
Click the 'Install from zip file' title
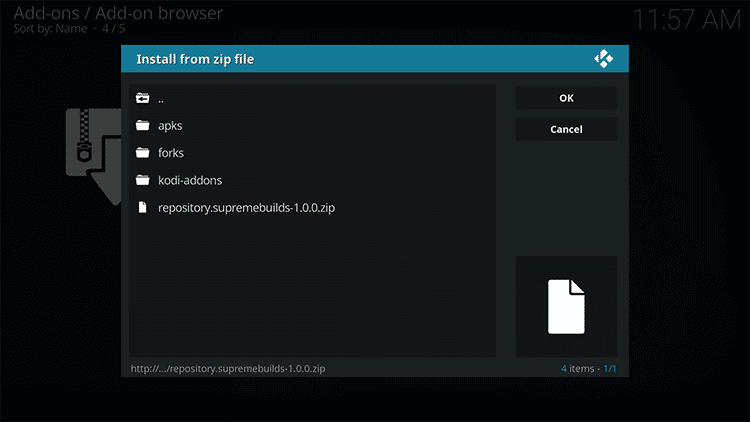[195, 59]
